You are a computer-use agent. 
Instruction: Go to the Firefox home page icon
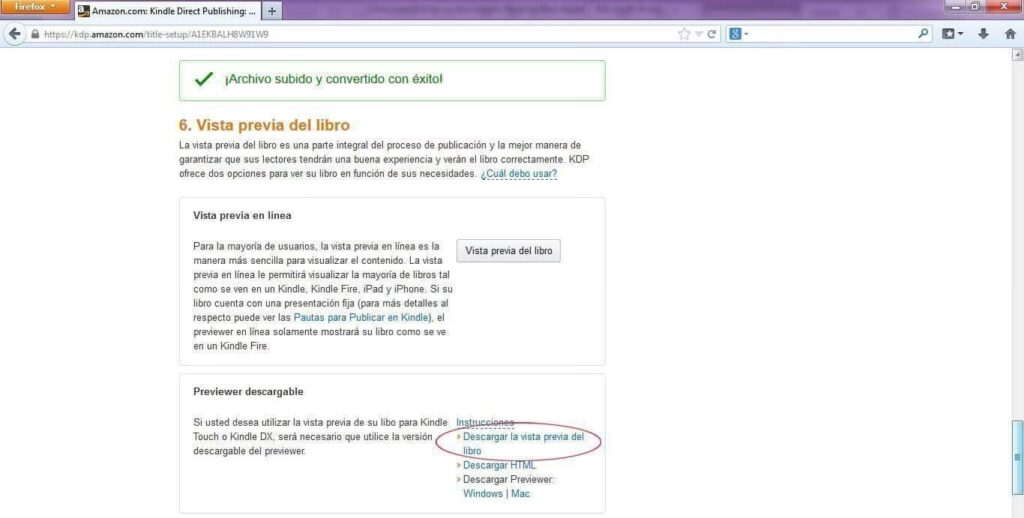click(1009, 33)
